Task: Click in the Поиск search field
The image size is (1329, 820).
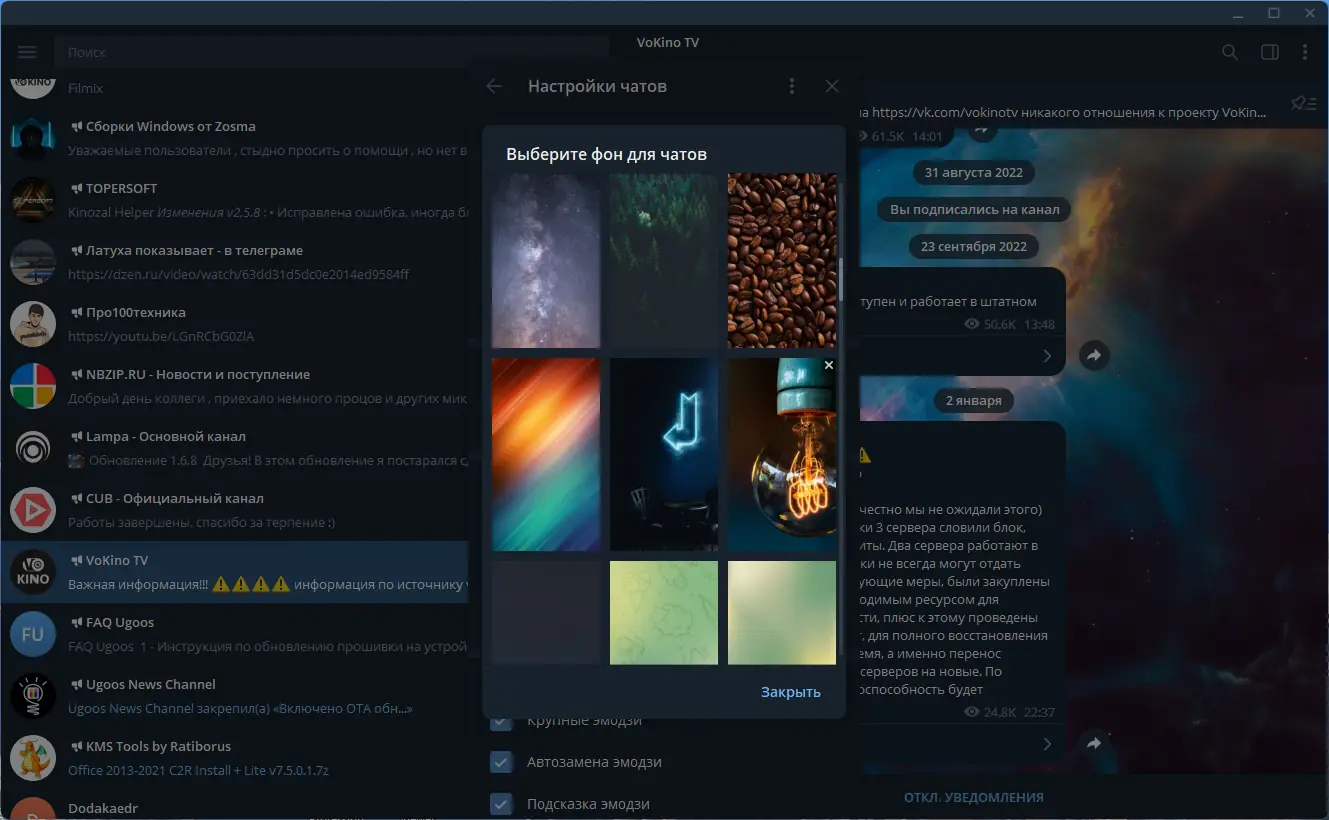Action: [332, 52]
